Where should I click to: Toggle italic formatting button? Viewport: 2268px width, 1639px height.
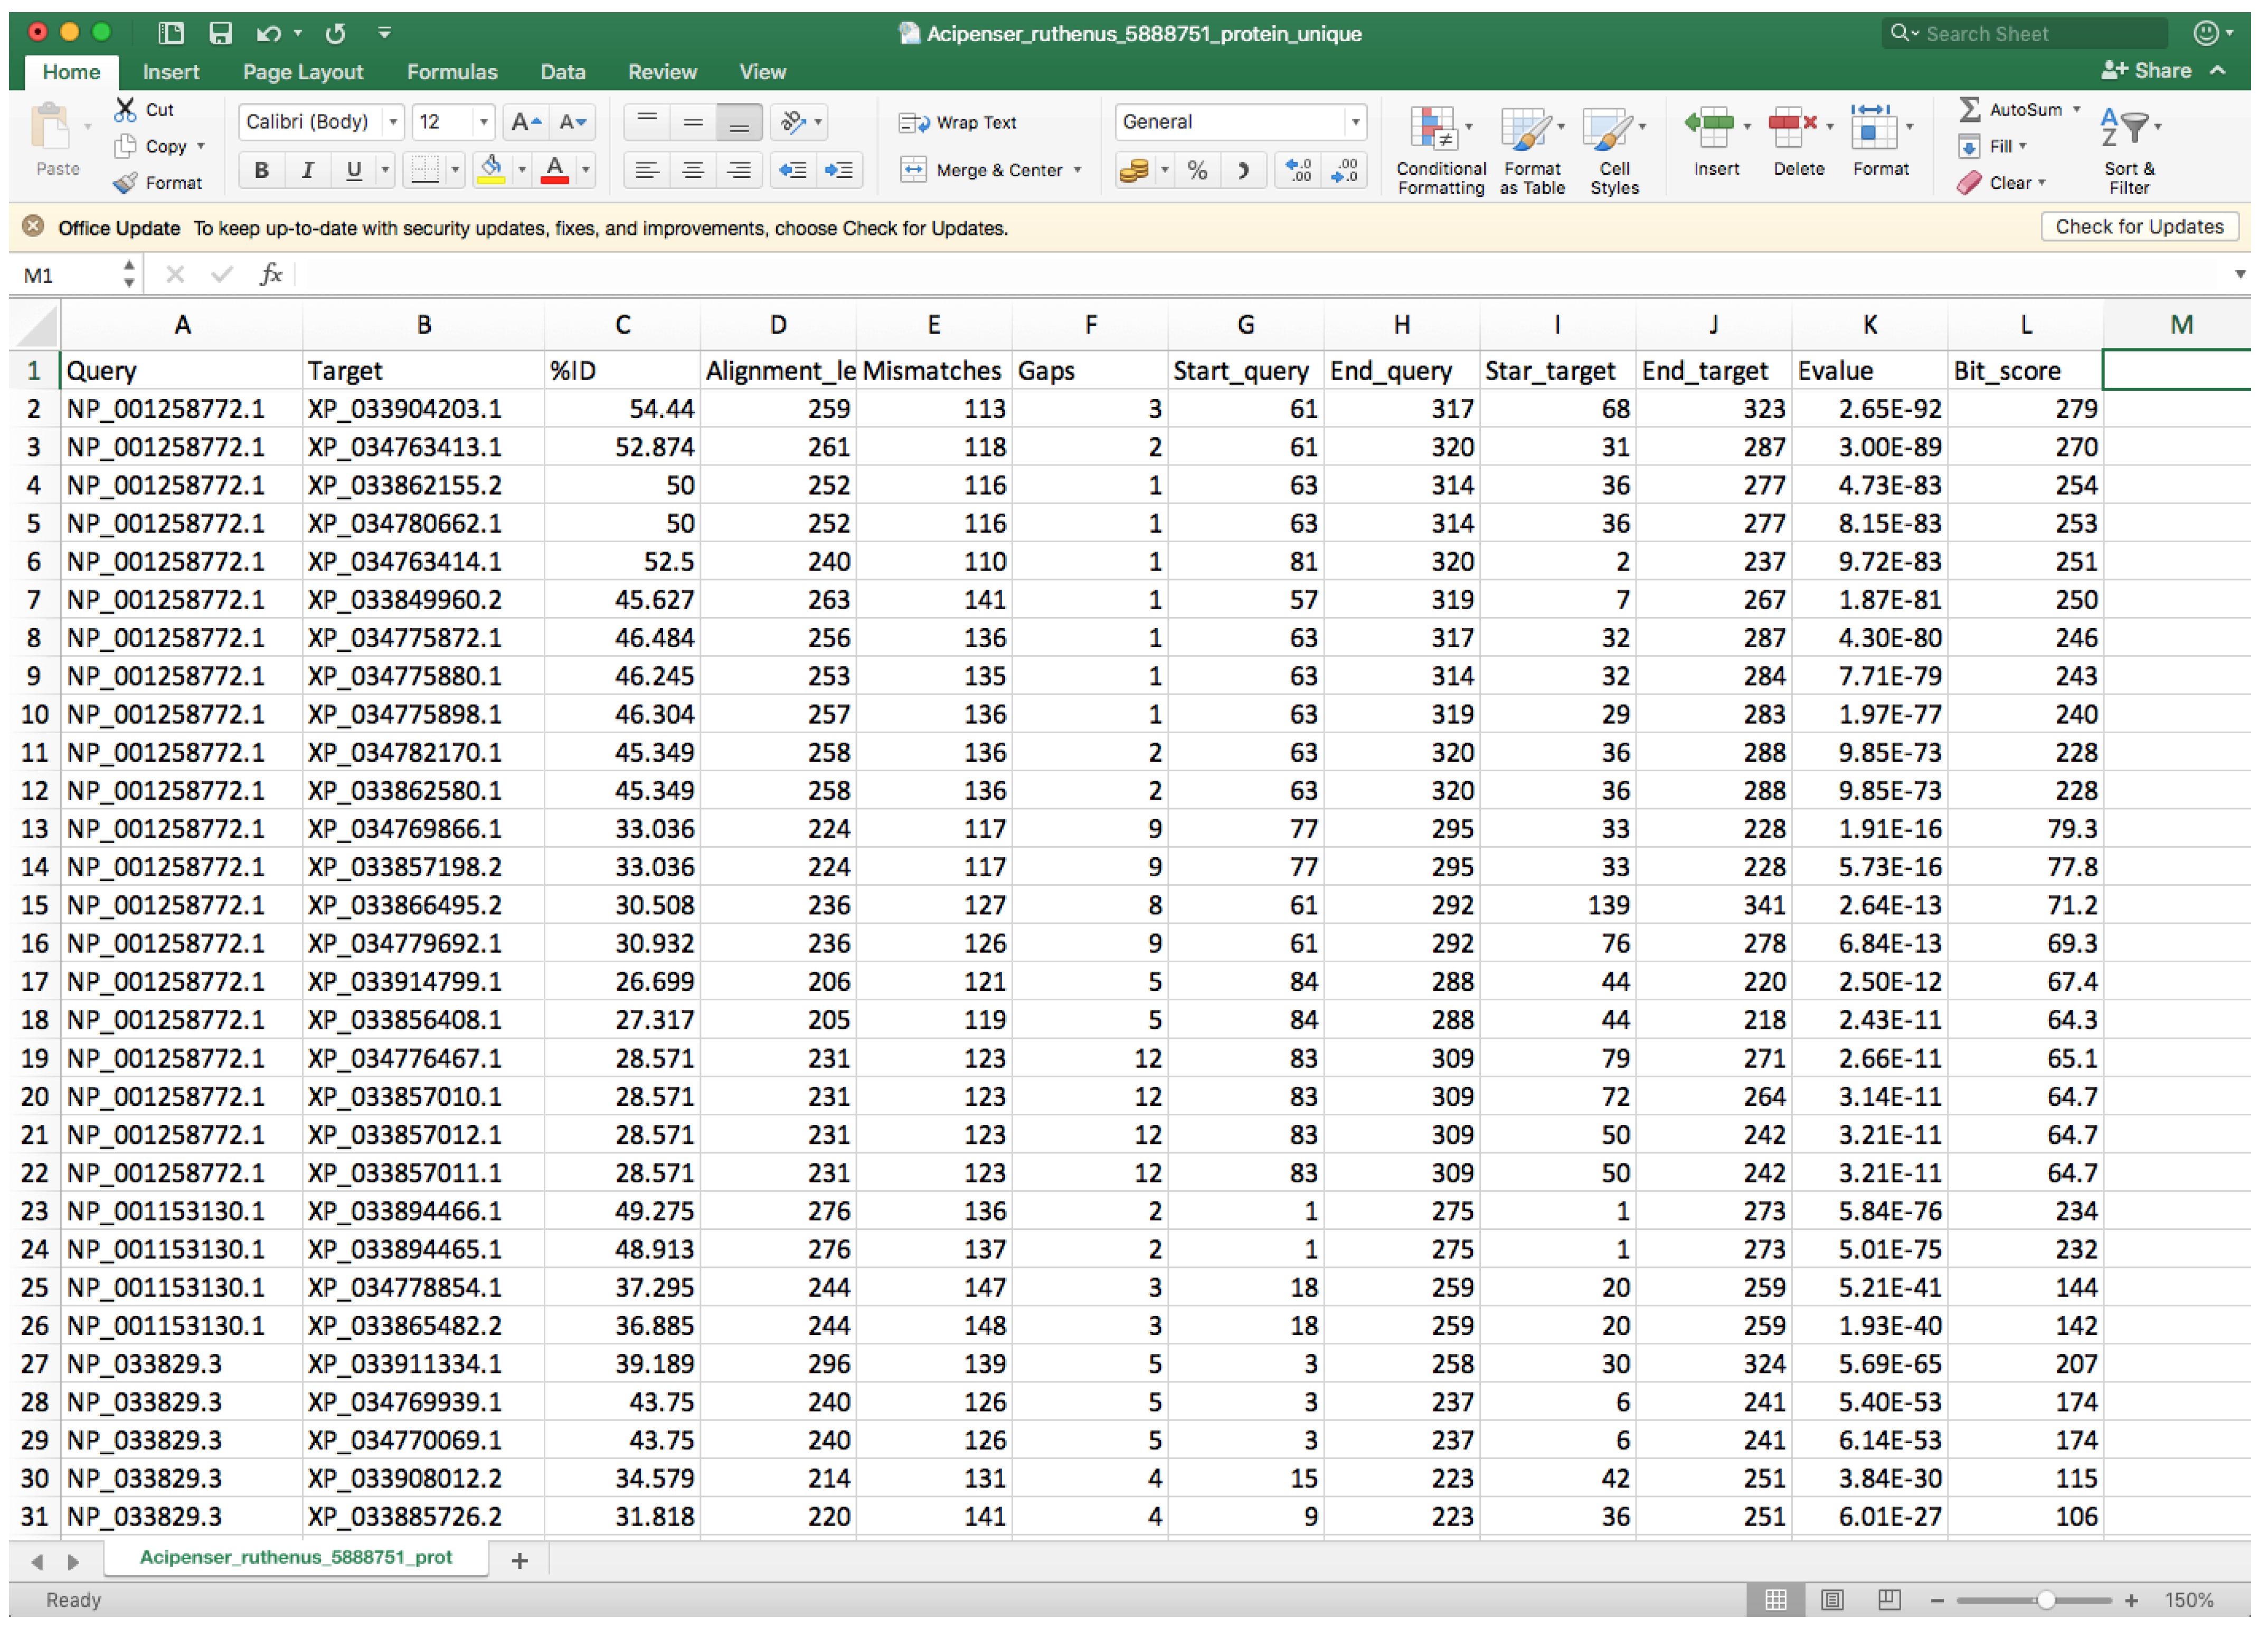point(308,170)
